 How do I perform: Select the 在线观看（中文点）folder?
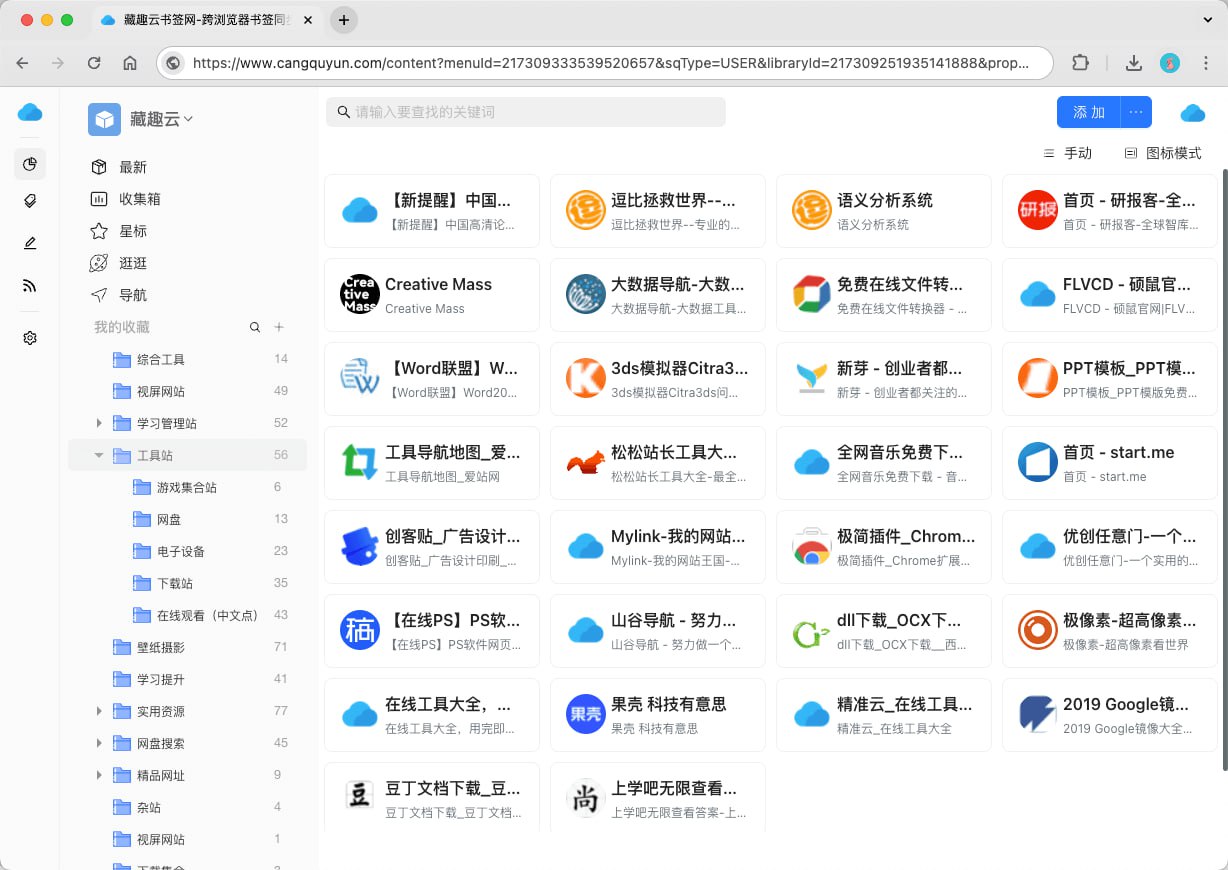coord(188,615)
